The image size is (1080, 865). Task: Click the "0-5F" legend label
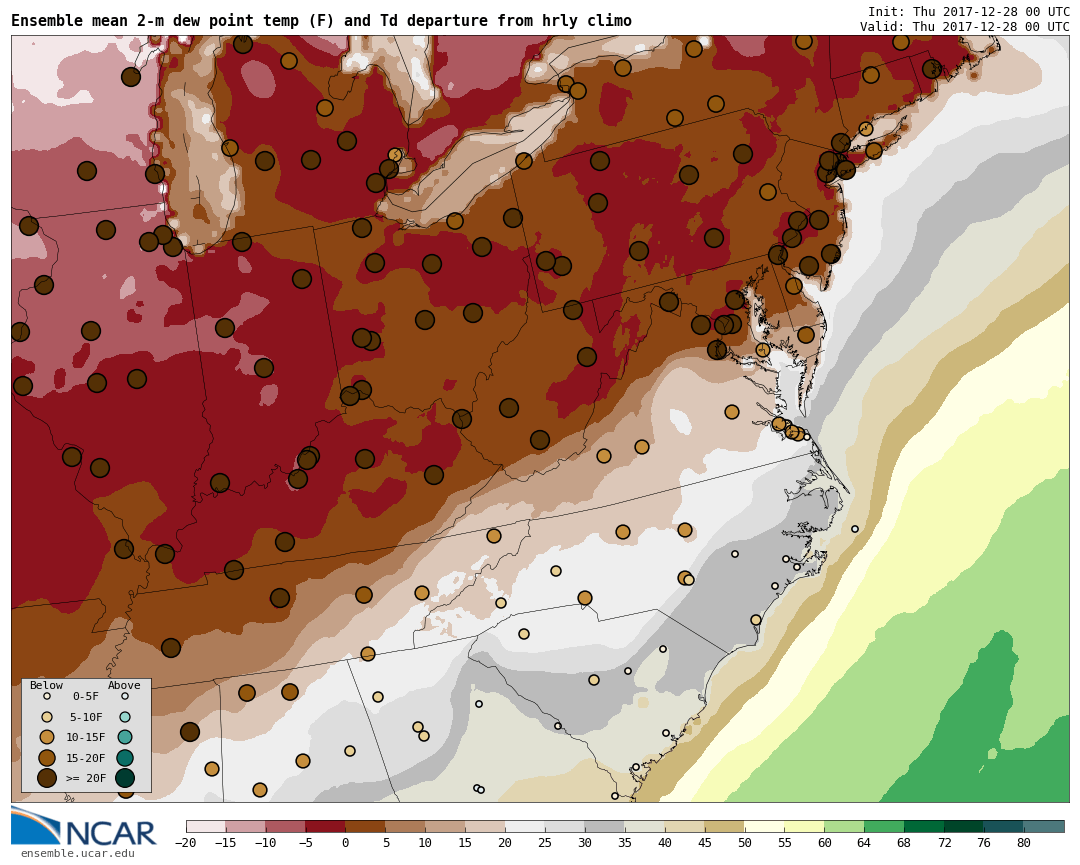click(85, 696)
